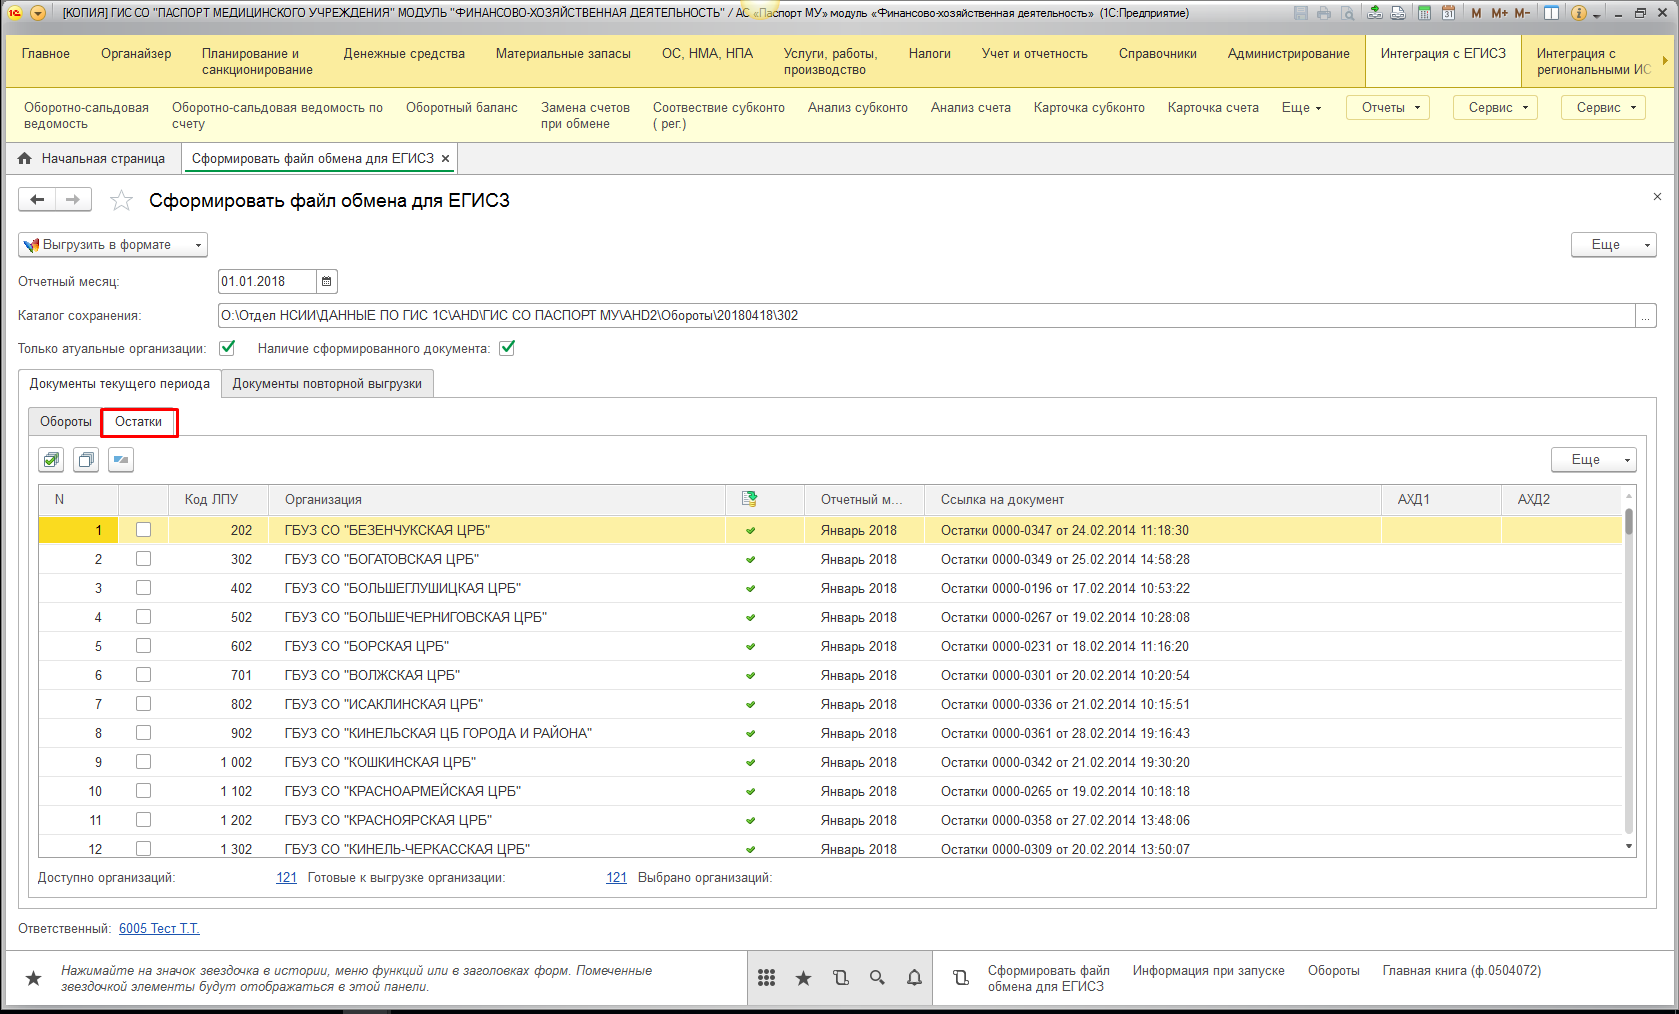Click the browse button for Каталог сохранения
Image resolution: width=1679 pixels, height=1014 pixels.
click(x=1646, y=316)
